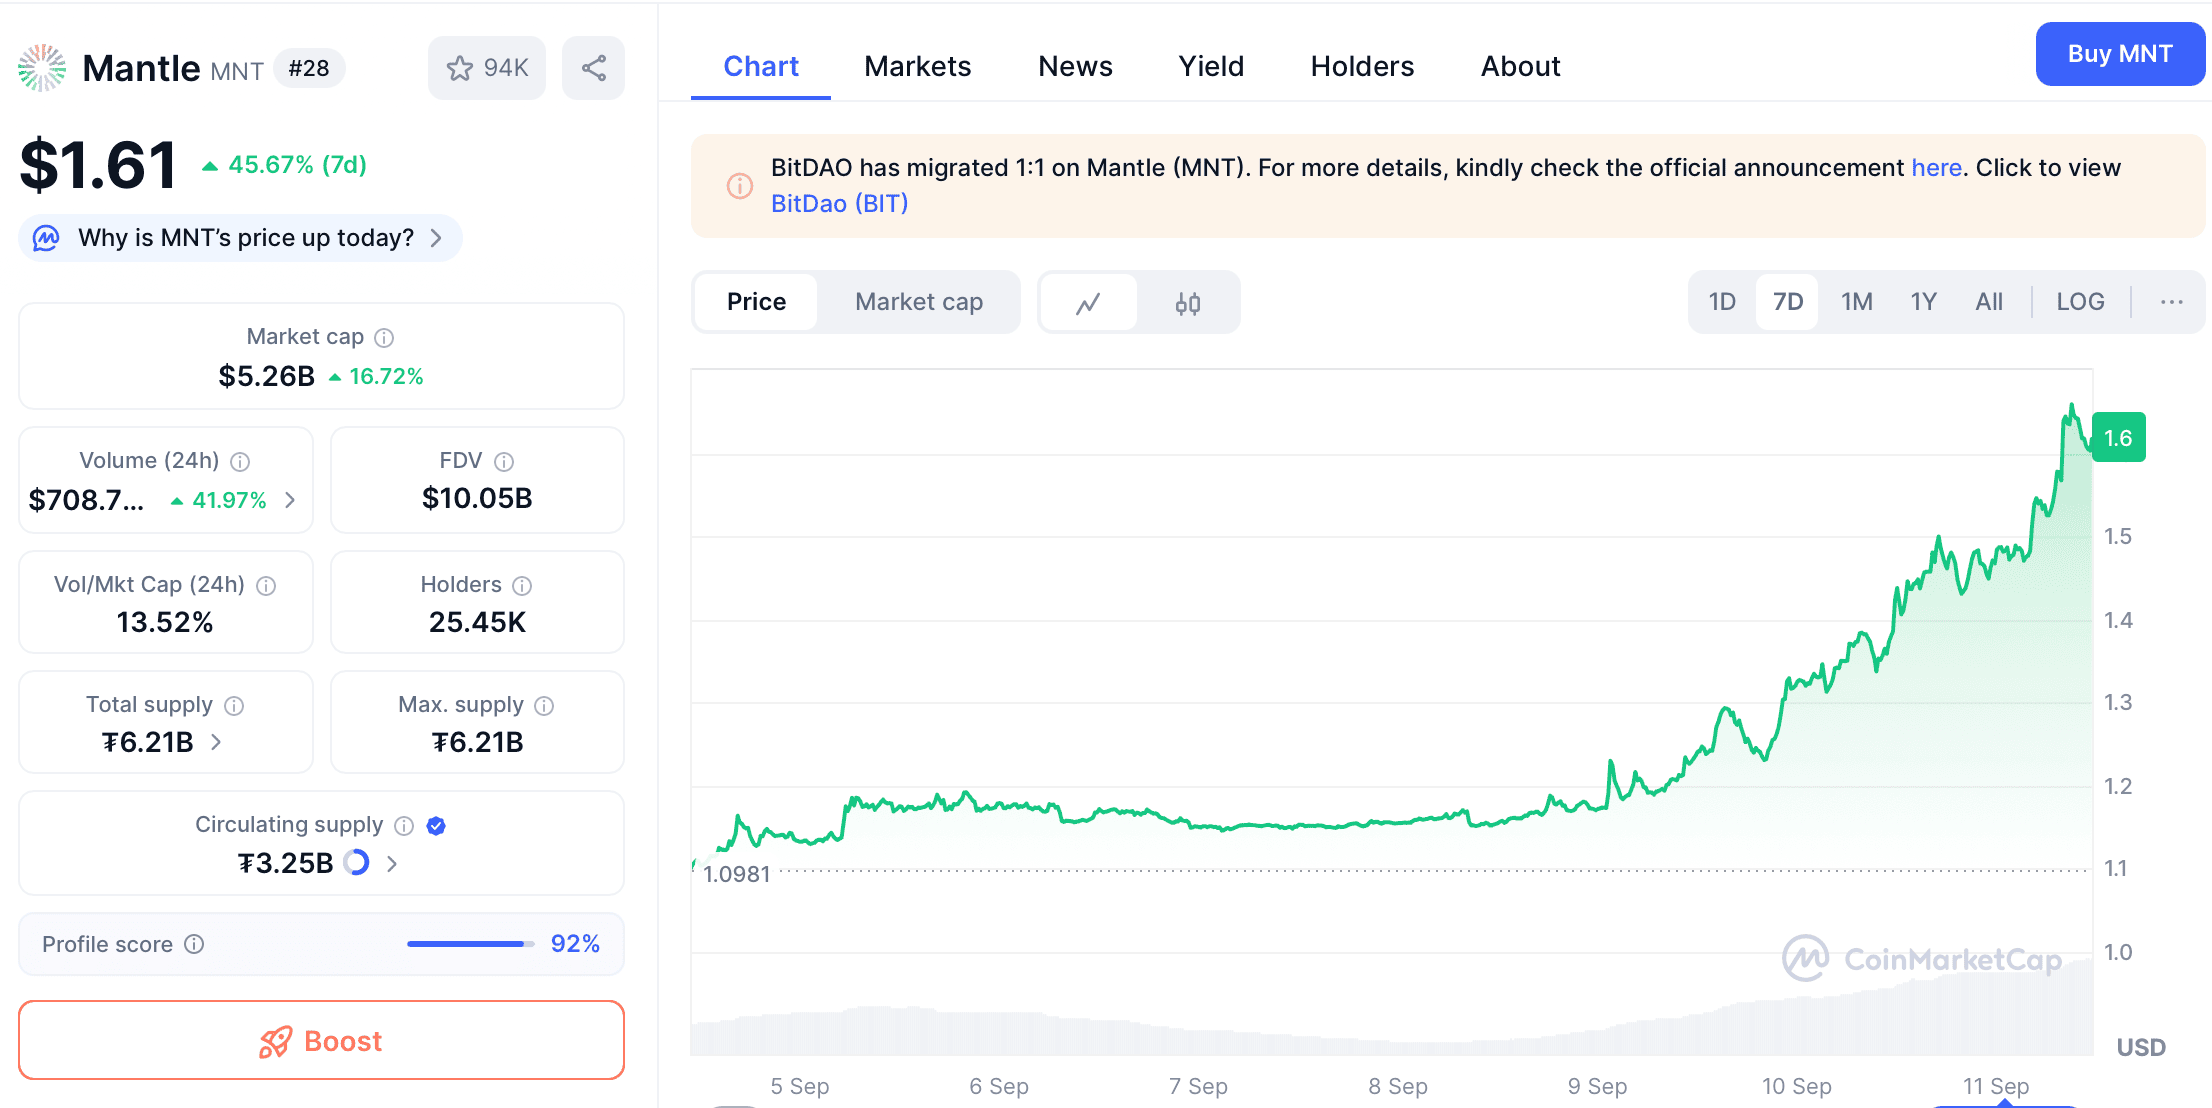Click the circulating supply verified badge

[x=436, y=825]
